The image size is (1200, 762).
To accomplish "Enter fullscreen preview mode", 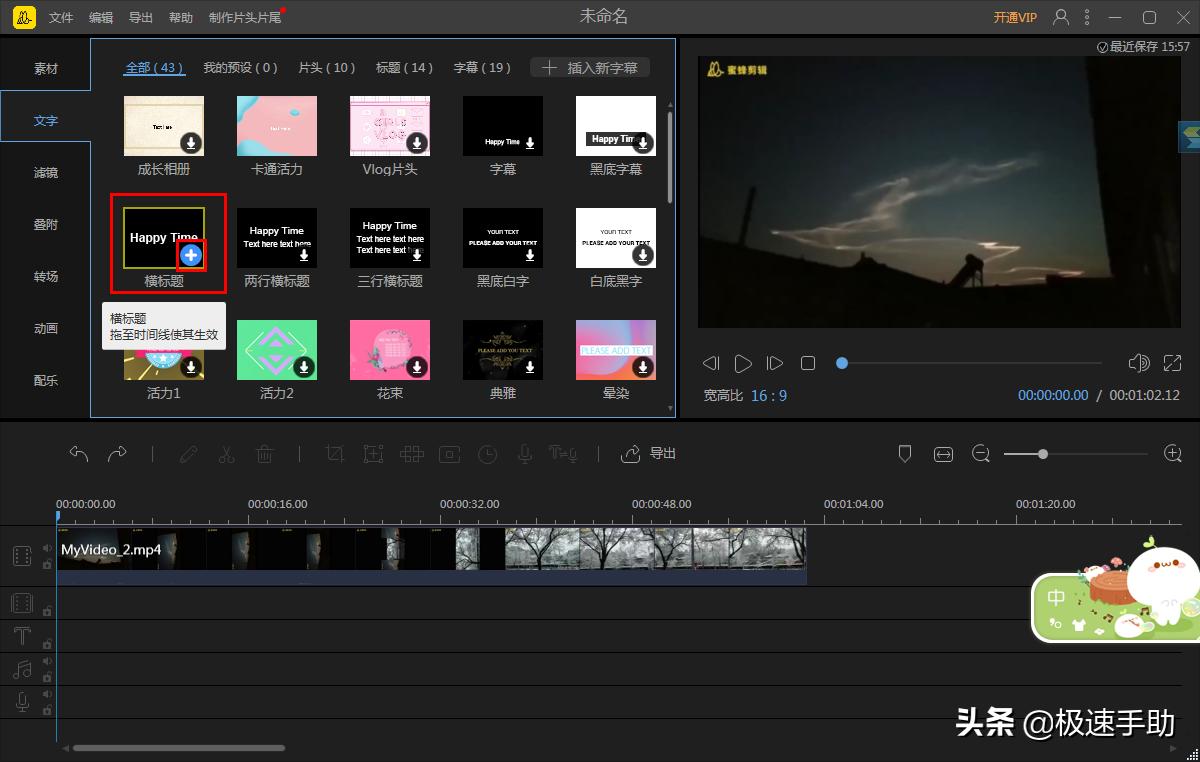I will click(x=1173, y=363).
